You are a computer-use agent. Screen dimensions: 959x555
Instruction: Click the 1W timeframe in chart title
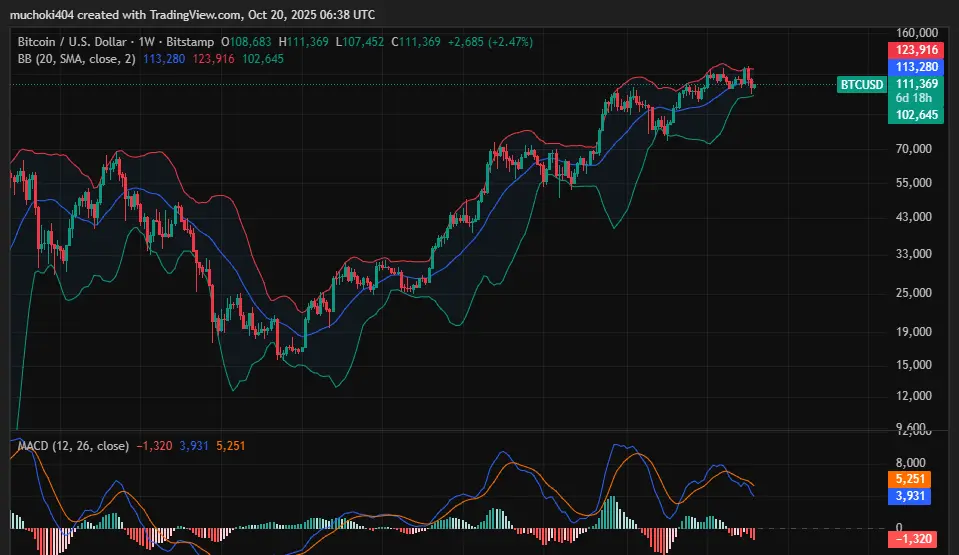[146, 42]
